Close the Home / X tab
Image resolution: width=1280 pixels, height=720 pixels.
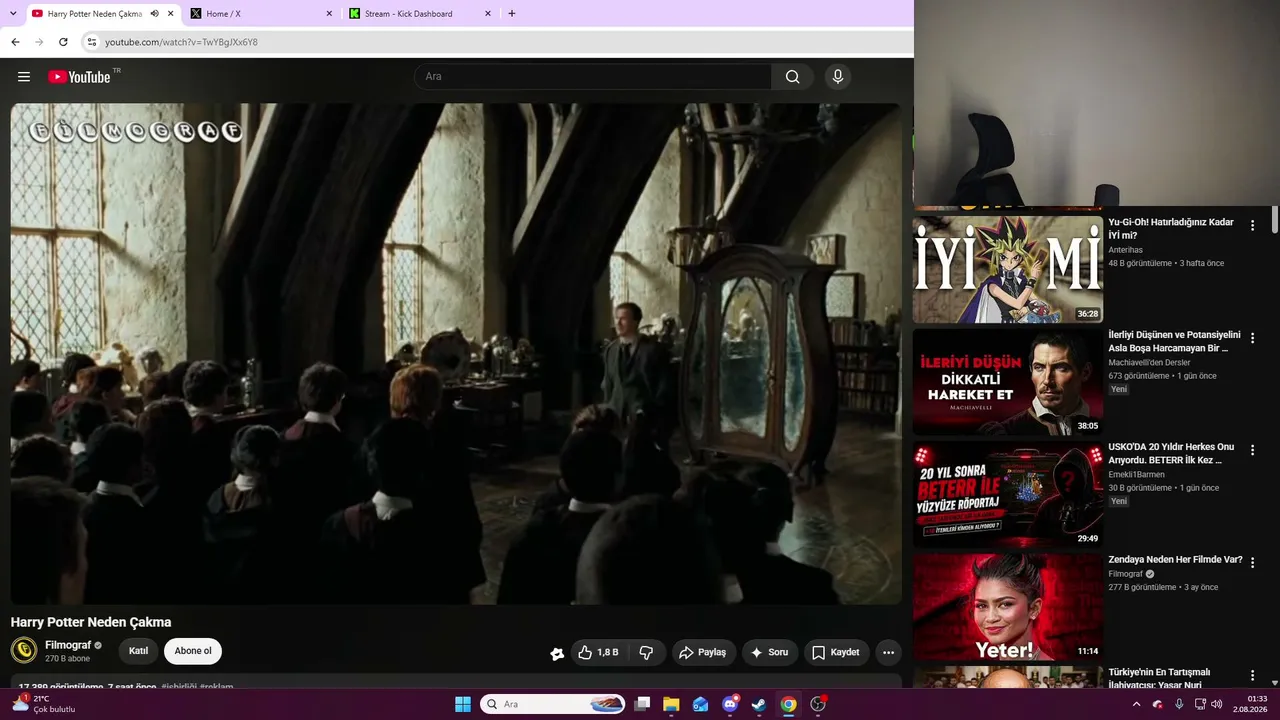[329, 14]
